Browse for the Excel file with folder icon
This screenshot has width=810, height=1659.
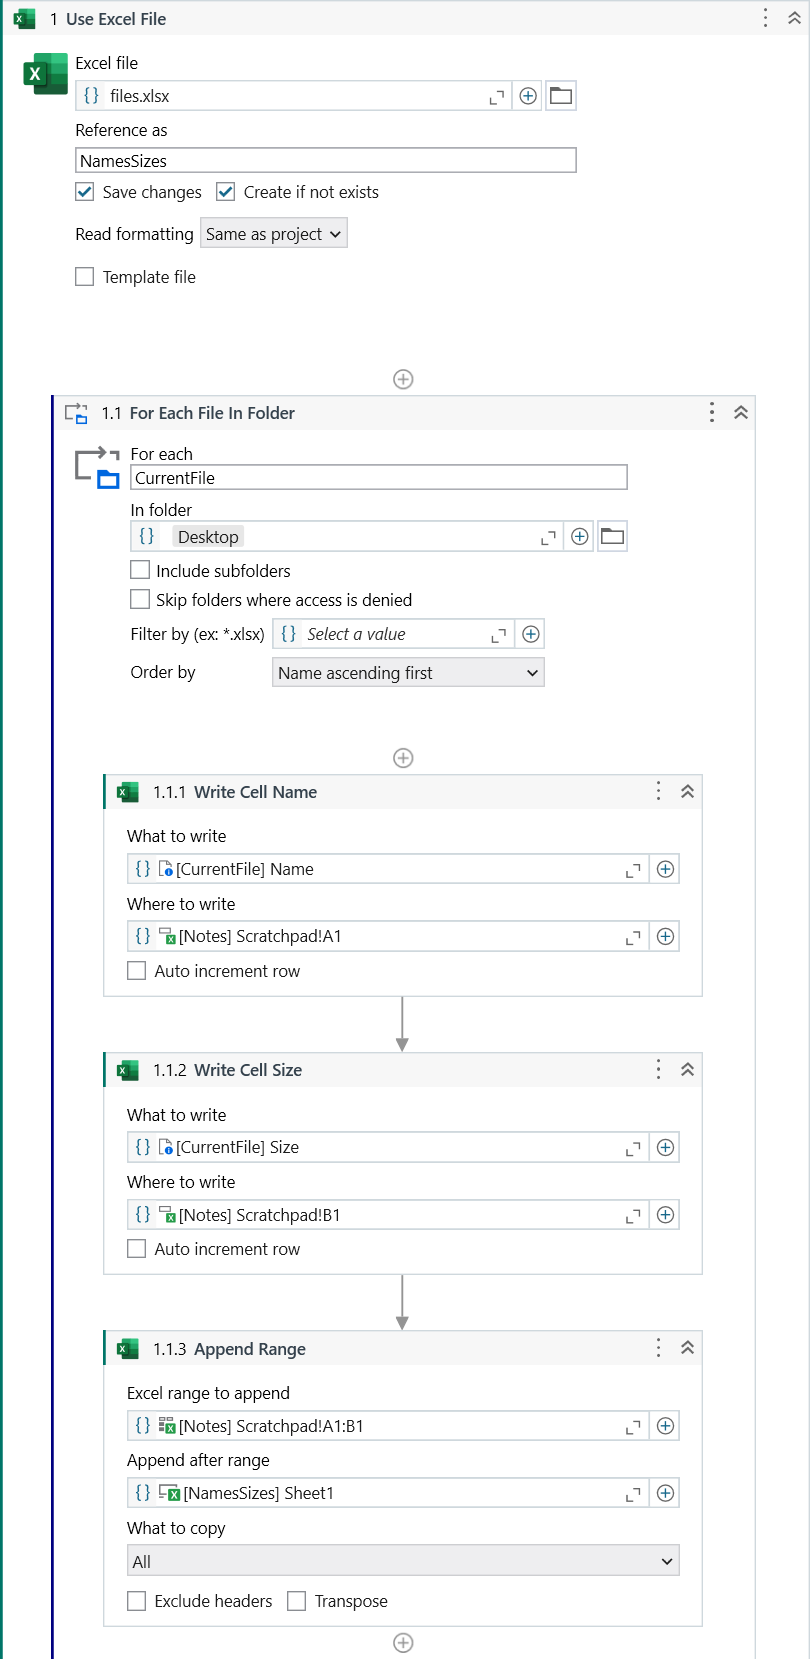click(x=561, y=96)
